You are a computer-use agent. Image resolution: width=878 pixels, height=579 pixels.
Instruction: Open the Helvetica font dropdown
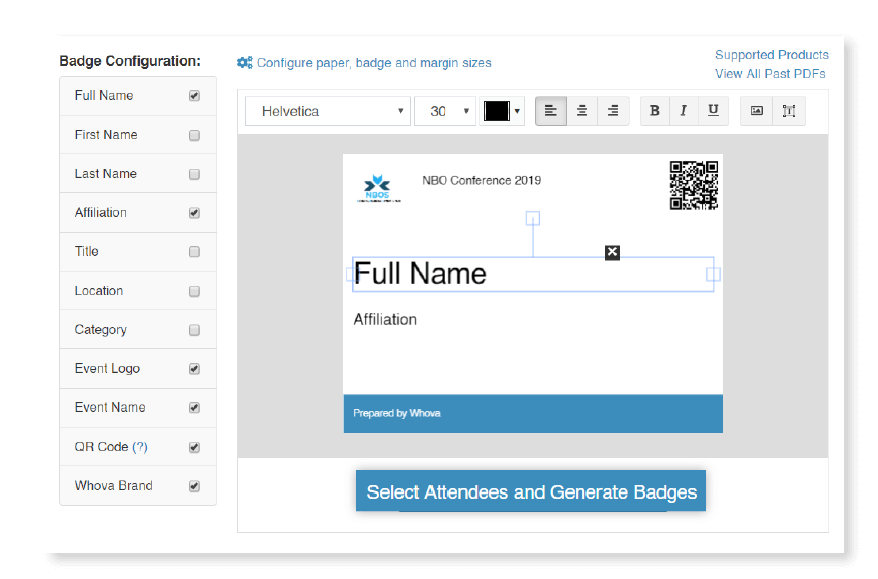click(328, 111)
